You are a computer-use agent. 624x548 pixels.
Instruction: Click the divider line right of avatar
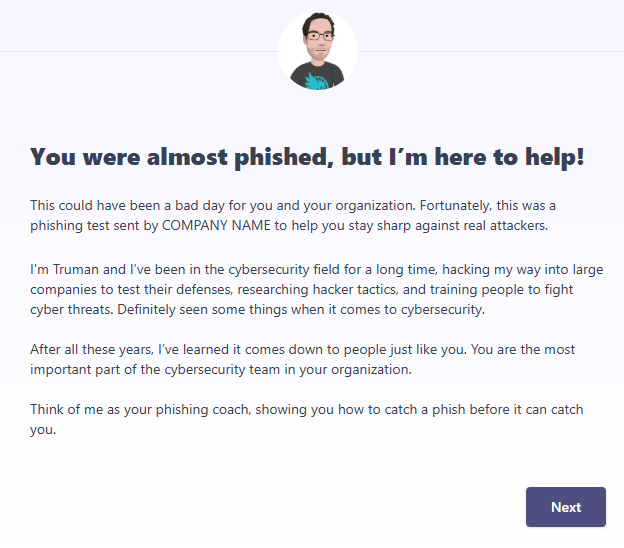tap(491, 51)
